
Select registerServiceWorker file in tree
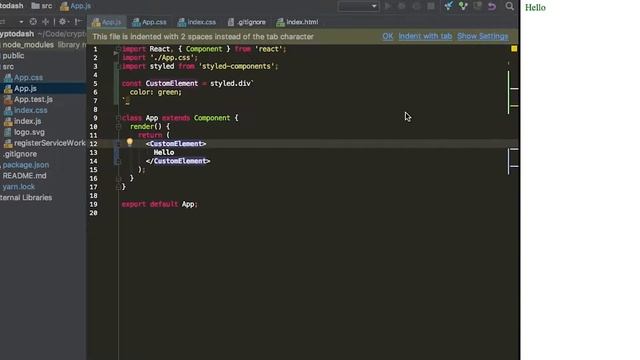click(x=49, y=143)
